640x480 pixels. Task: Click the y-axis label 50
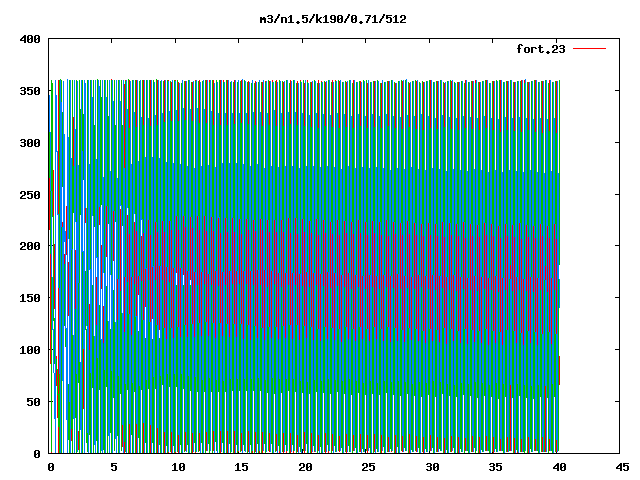(33, 402)
